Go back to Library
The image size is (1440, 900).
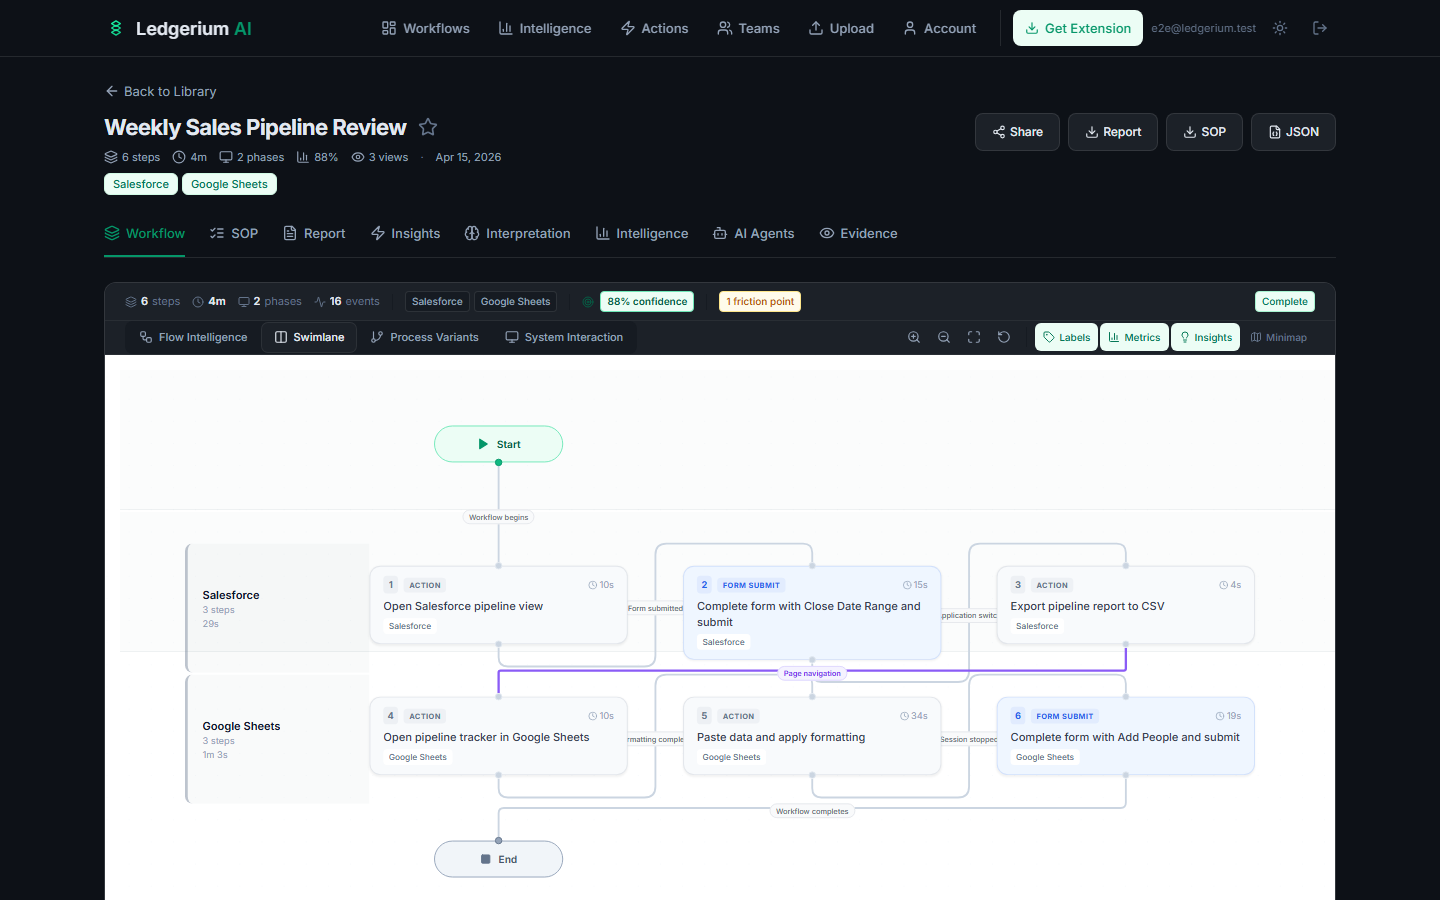[x=161, y=91]
